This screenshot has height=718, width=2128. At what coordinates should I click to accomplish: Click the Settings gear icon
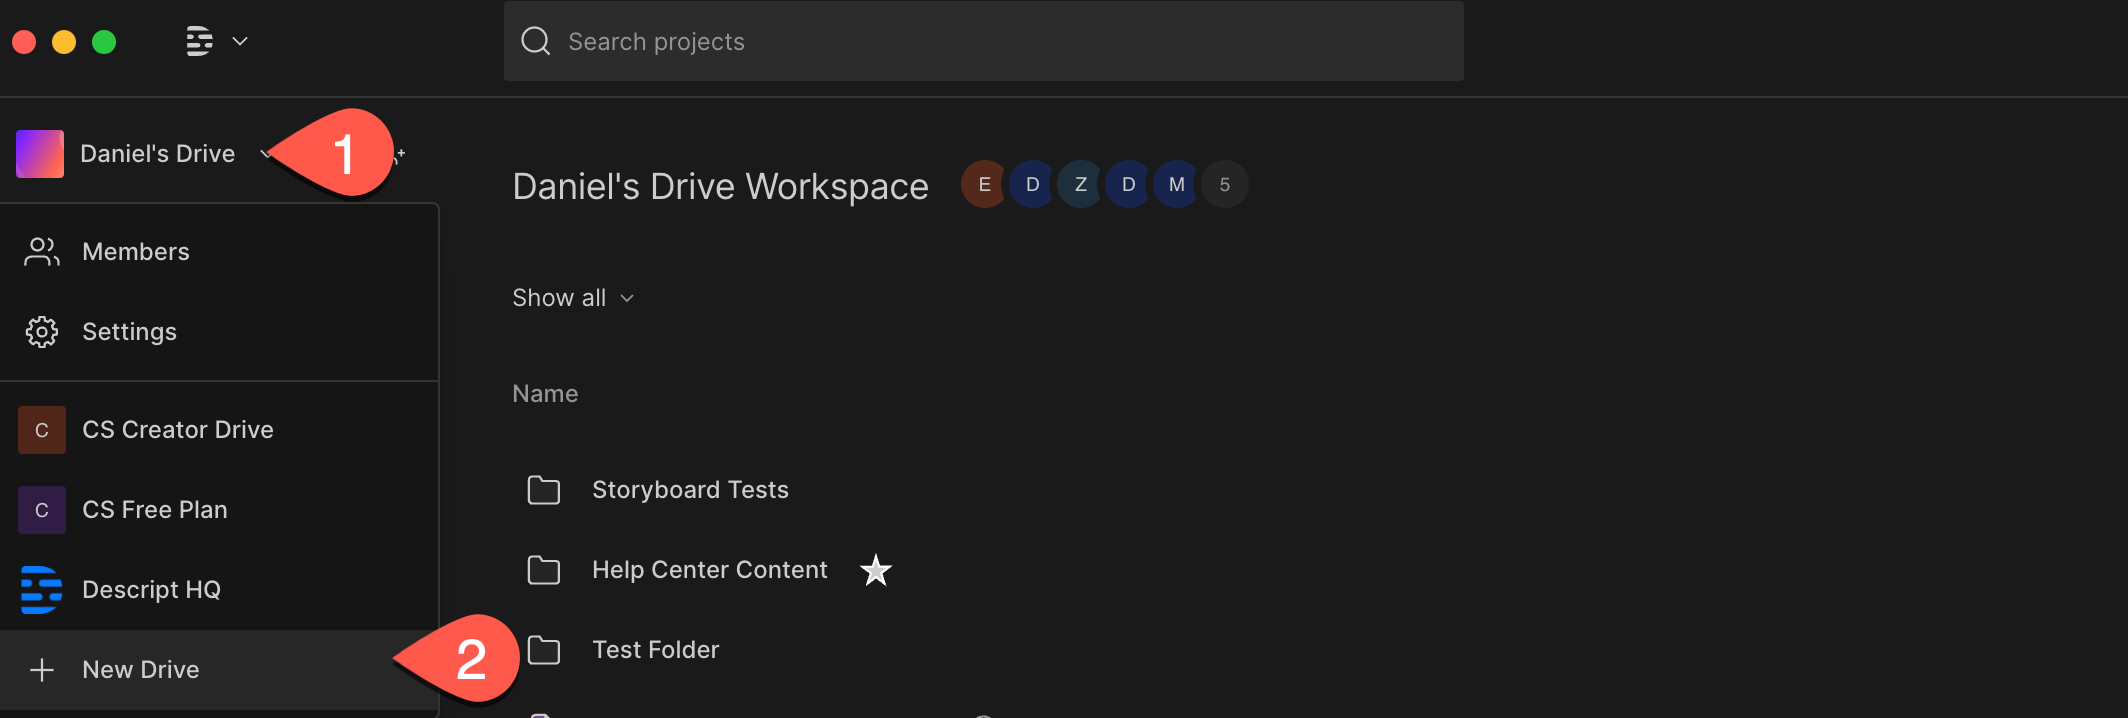42,332
